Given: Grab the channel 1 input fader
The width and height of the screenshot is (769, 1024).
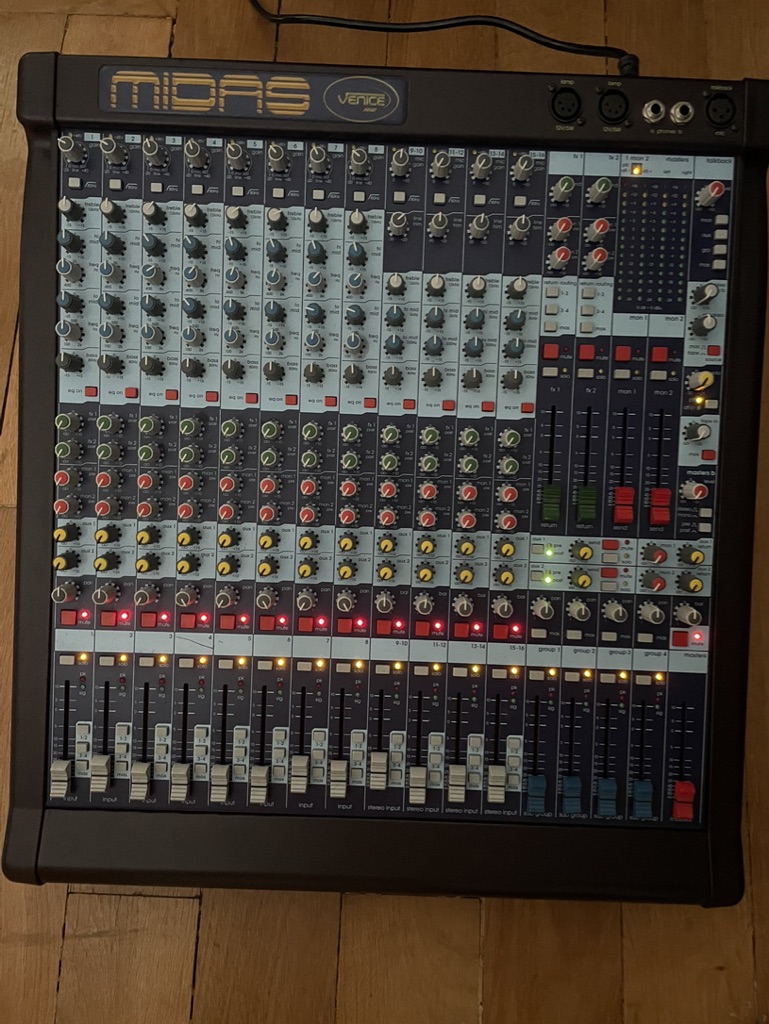Looking at the screenshot, I should coord(61,779).
